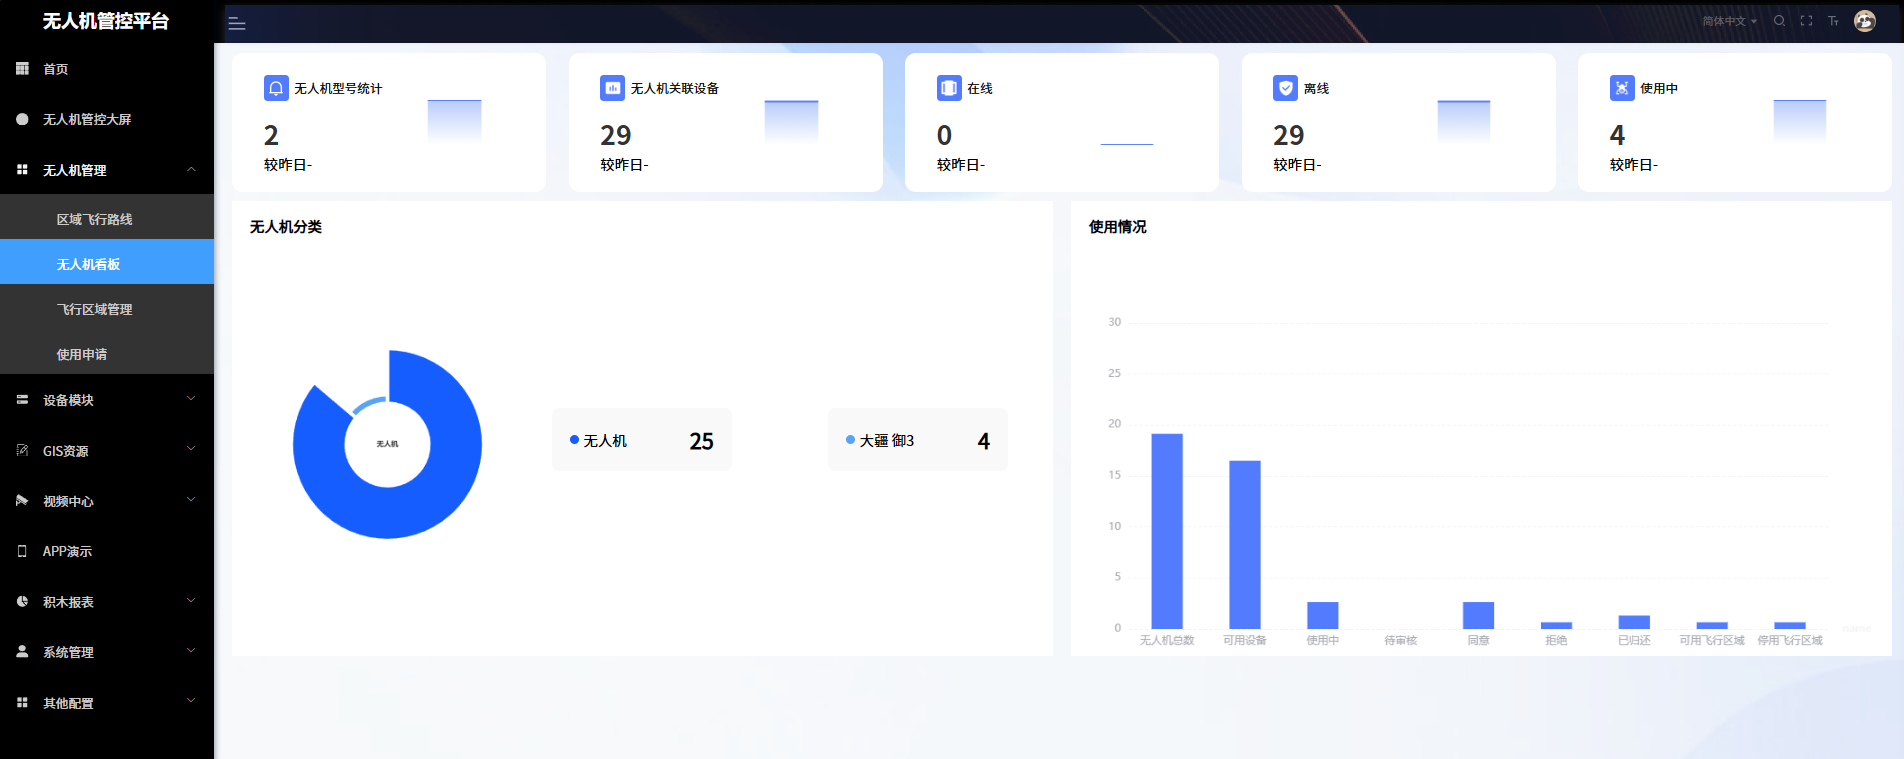The width and height of the screenshot is (1904, 759).
Task: Click the 使用中 drone icon
Action: pos(1621,88)
